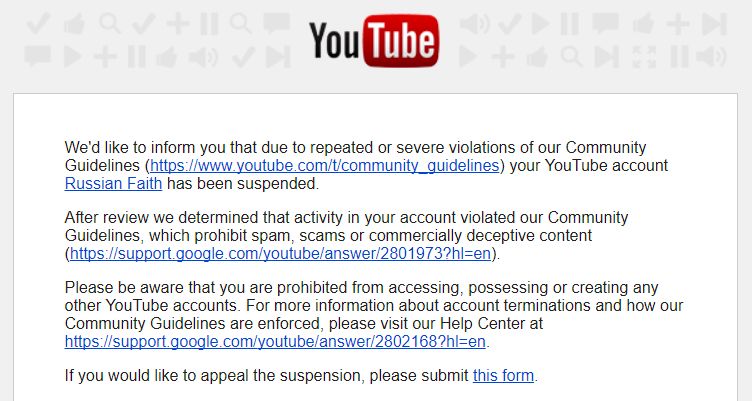Click thumbs-up icon between first checkmark and magnifier
This screenshot has height=401, width=752.
point(74,24)
